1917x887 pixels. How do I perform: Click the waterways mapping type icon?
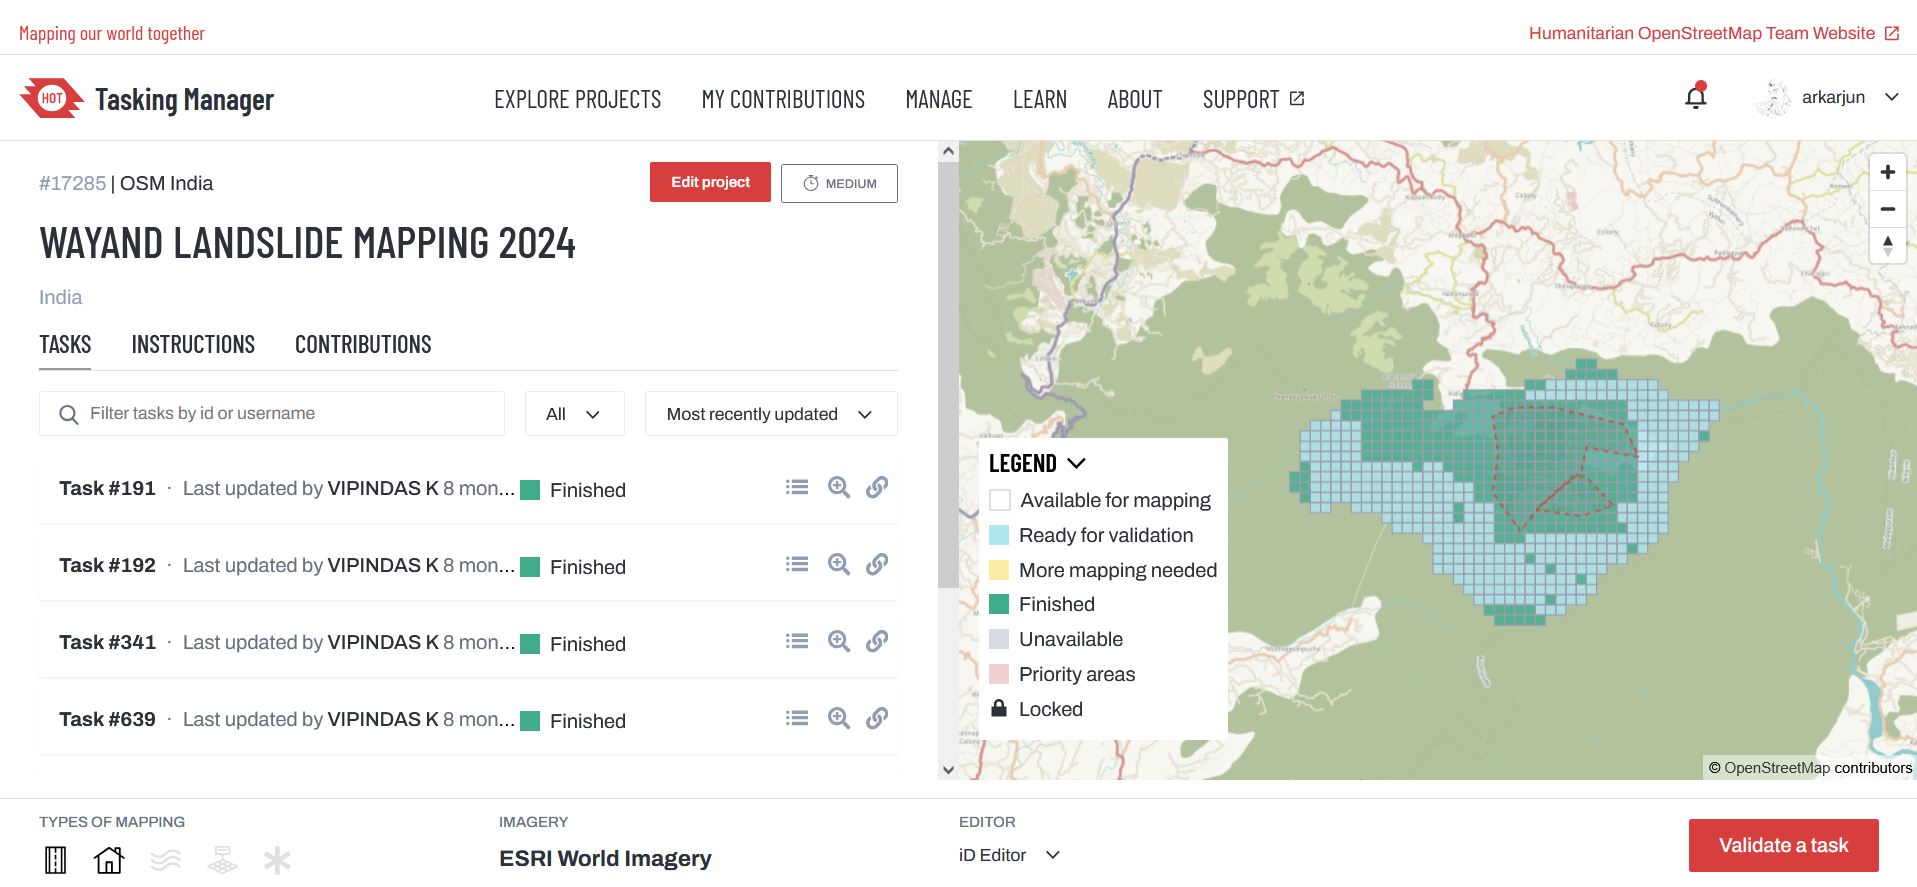tap(166, 860)
